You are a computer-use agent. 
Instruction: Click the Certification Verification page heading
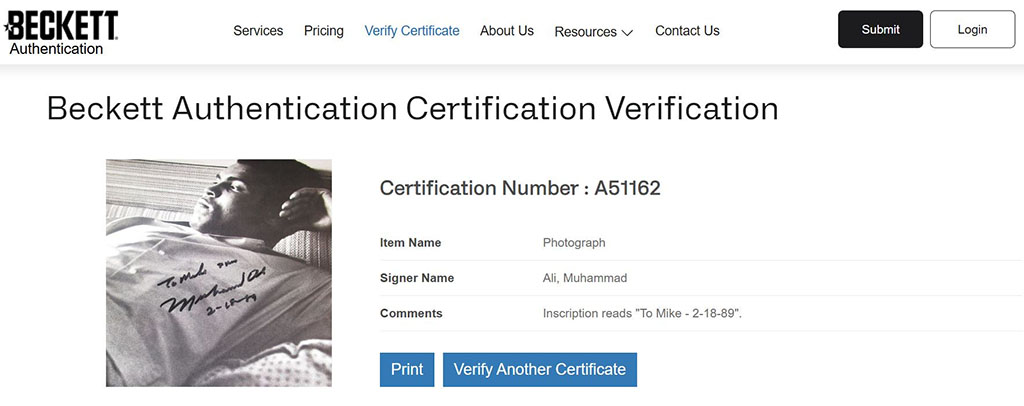click(412, 109)
